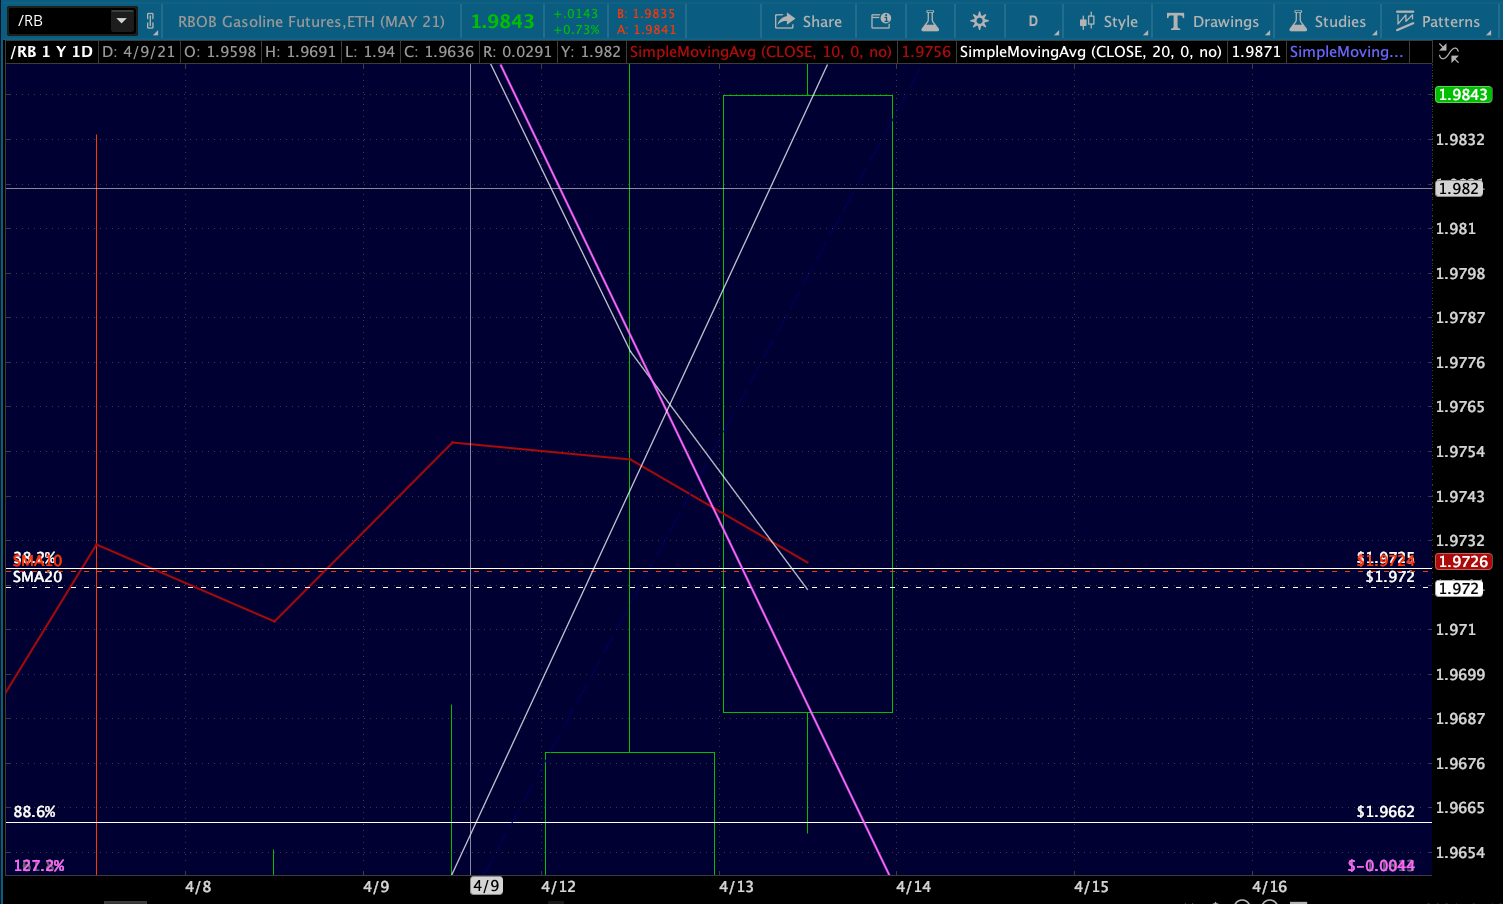Open the Patterns menu
This screenshot has height=904, width=1503.
[1438, 21]
